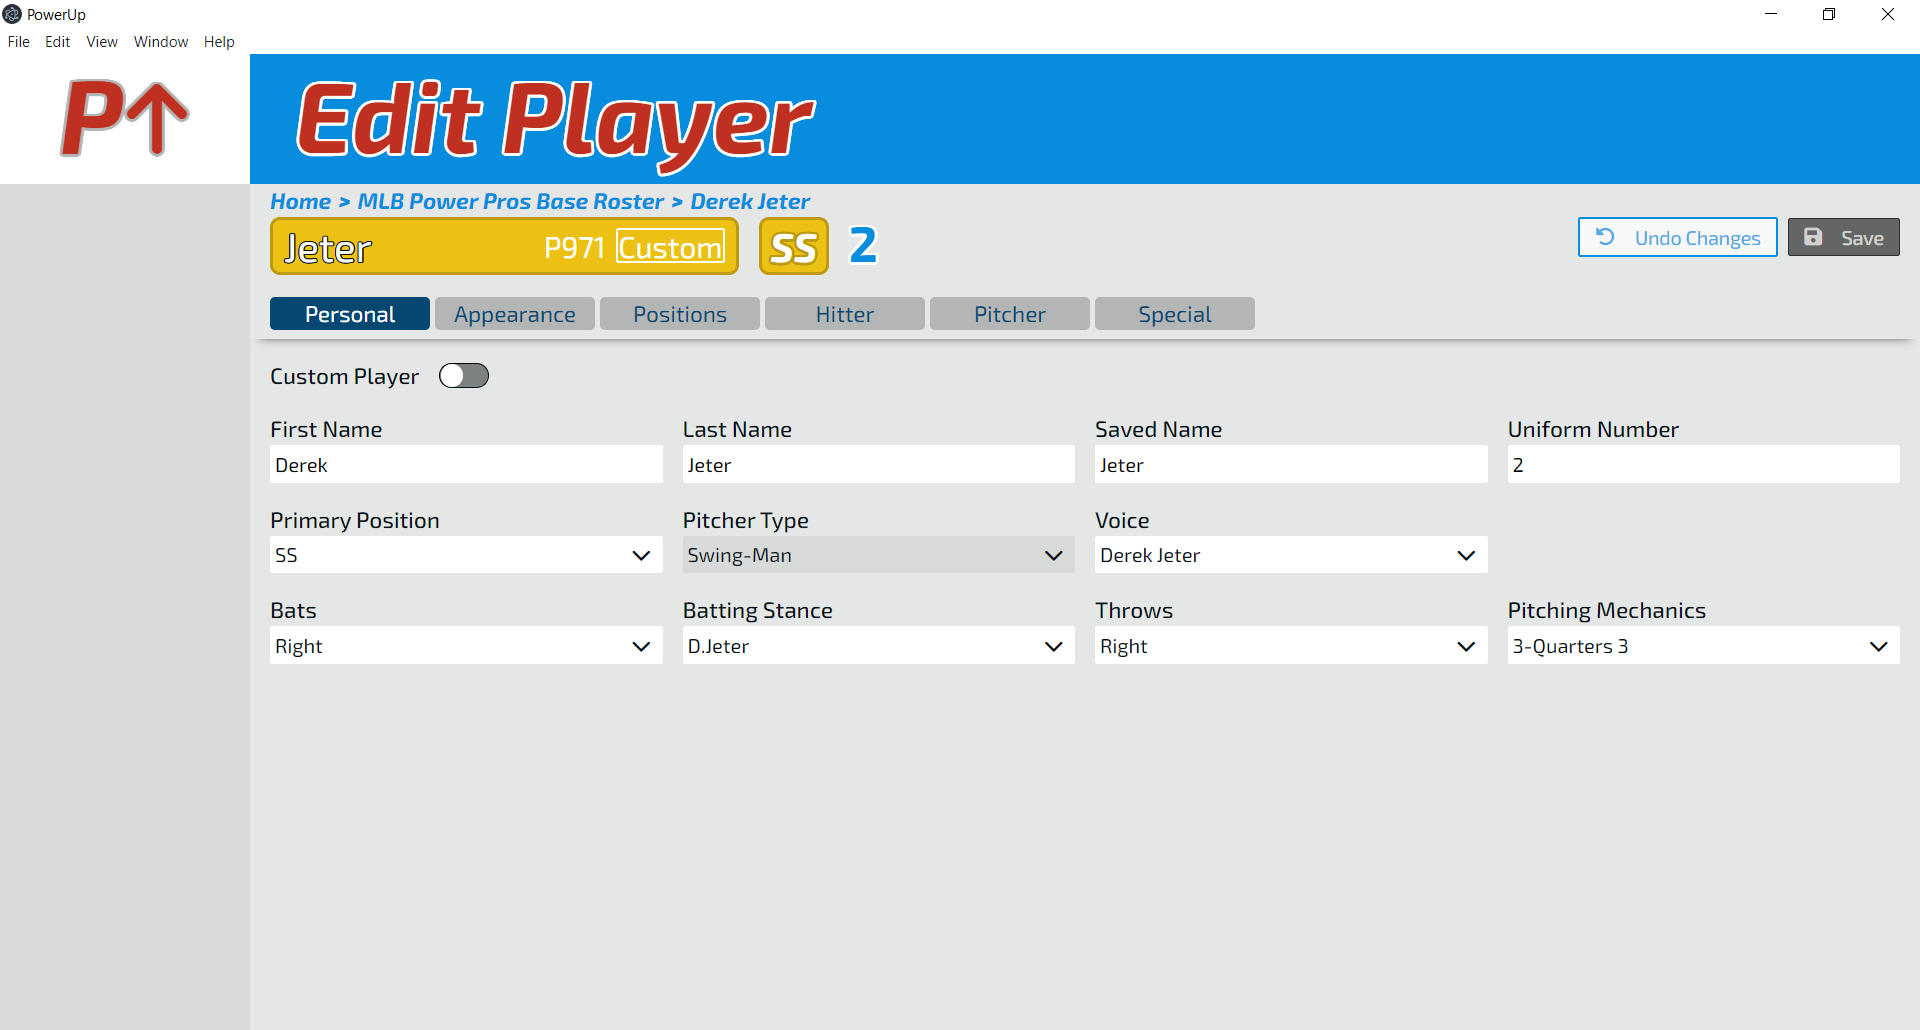Open the Throws dropdown
Image resolution: width=1920 pixels, height=1030 pixels.
(1291, 646)
